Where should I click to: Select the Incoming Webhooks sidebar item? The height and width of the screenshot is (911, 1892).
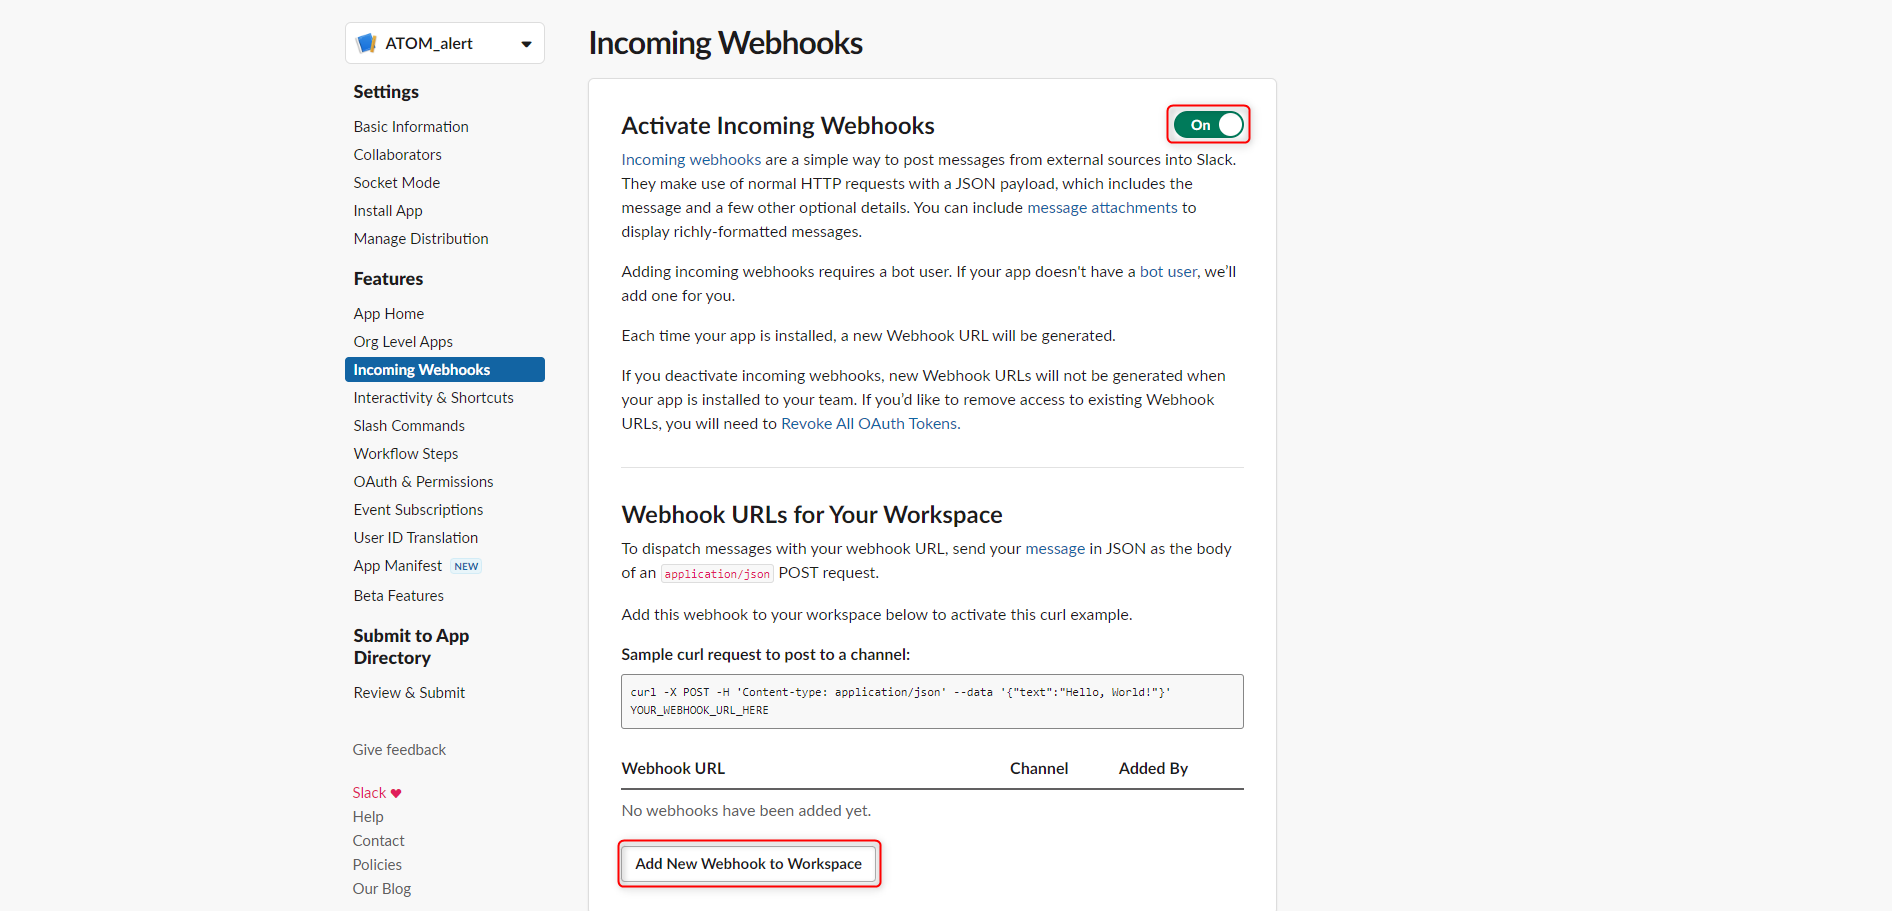(421, 370)
